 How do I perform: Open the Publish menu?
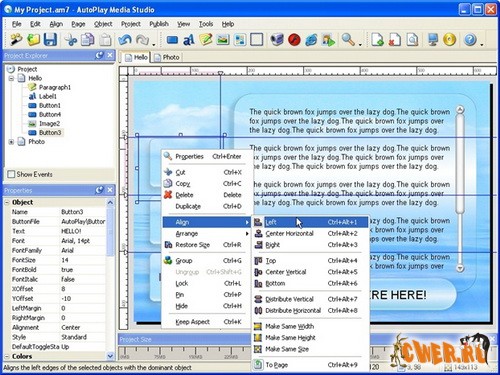(x=159, y=24)
